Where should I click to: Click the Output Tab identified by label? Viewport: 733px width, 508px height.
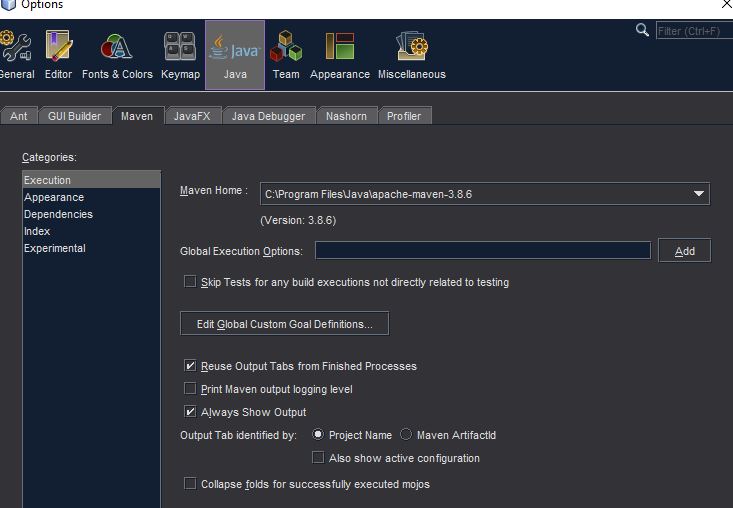pos(238,435)
